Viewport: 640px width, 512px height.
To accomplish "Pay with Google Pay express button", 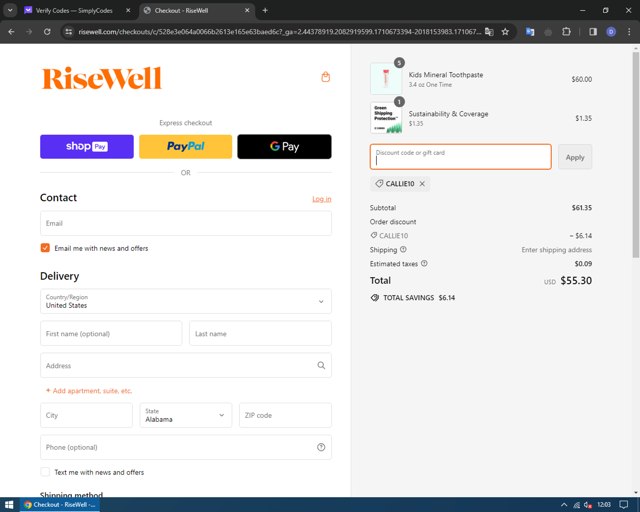I will click(x=284, y=147).
